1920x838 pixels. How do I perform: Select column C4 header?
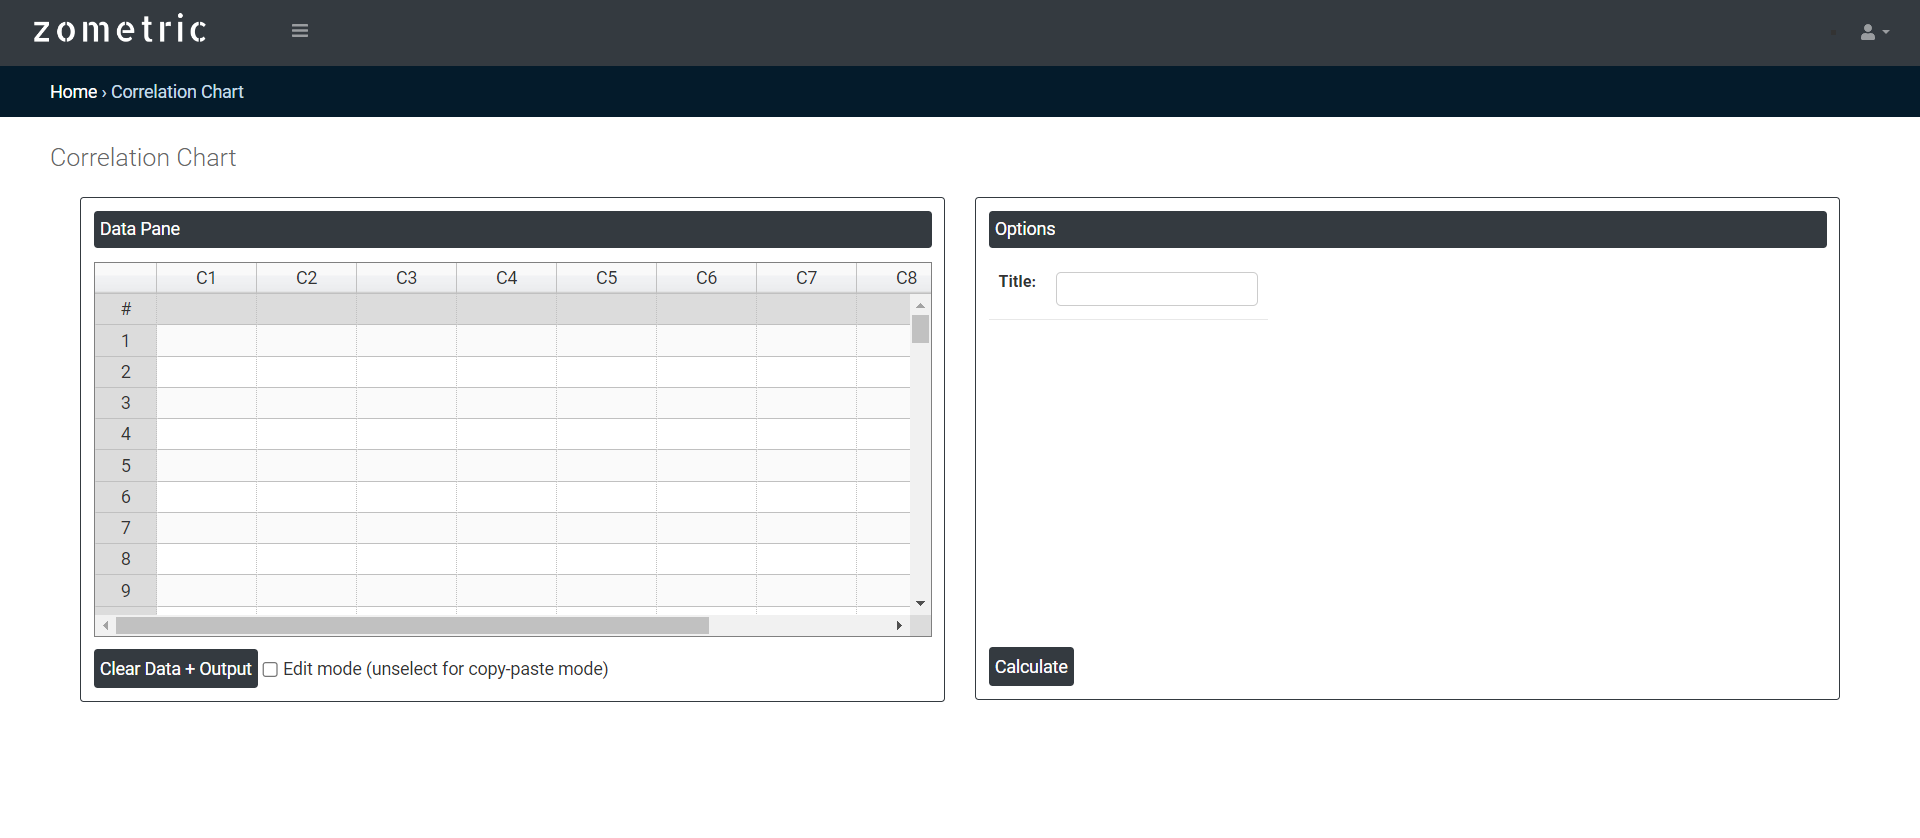pyautogui.click(x=506, y=278)
